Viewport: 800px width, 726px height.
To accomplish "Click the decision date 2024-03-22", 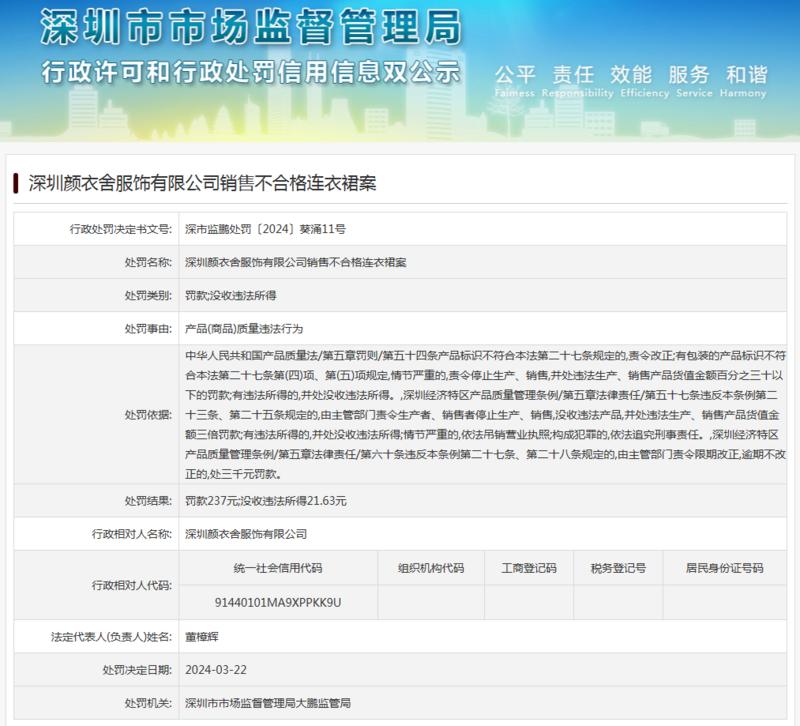I will 216,670.
